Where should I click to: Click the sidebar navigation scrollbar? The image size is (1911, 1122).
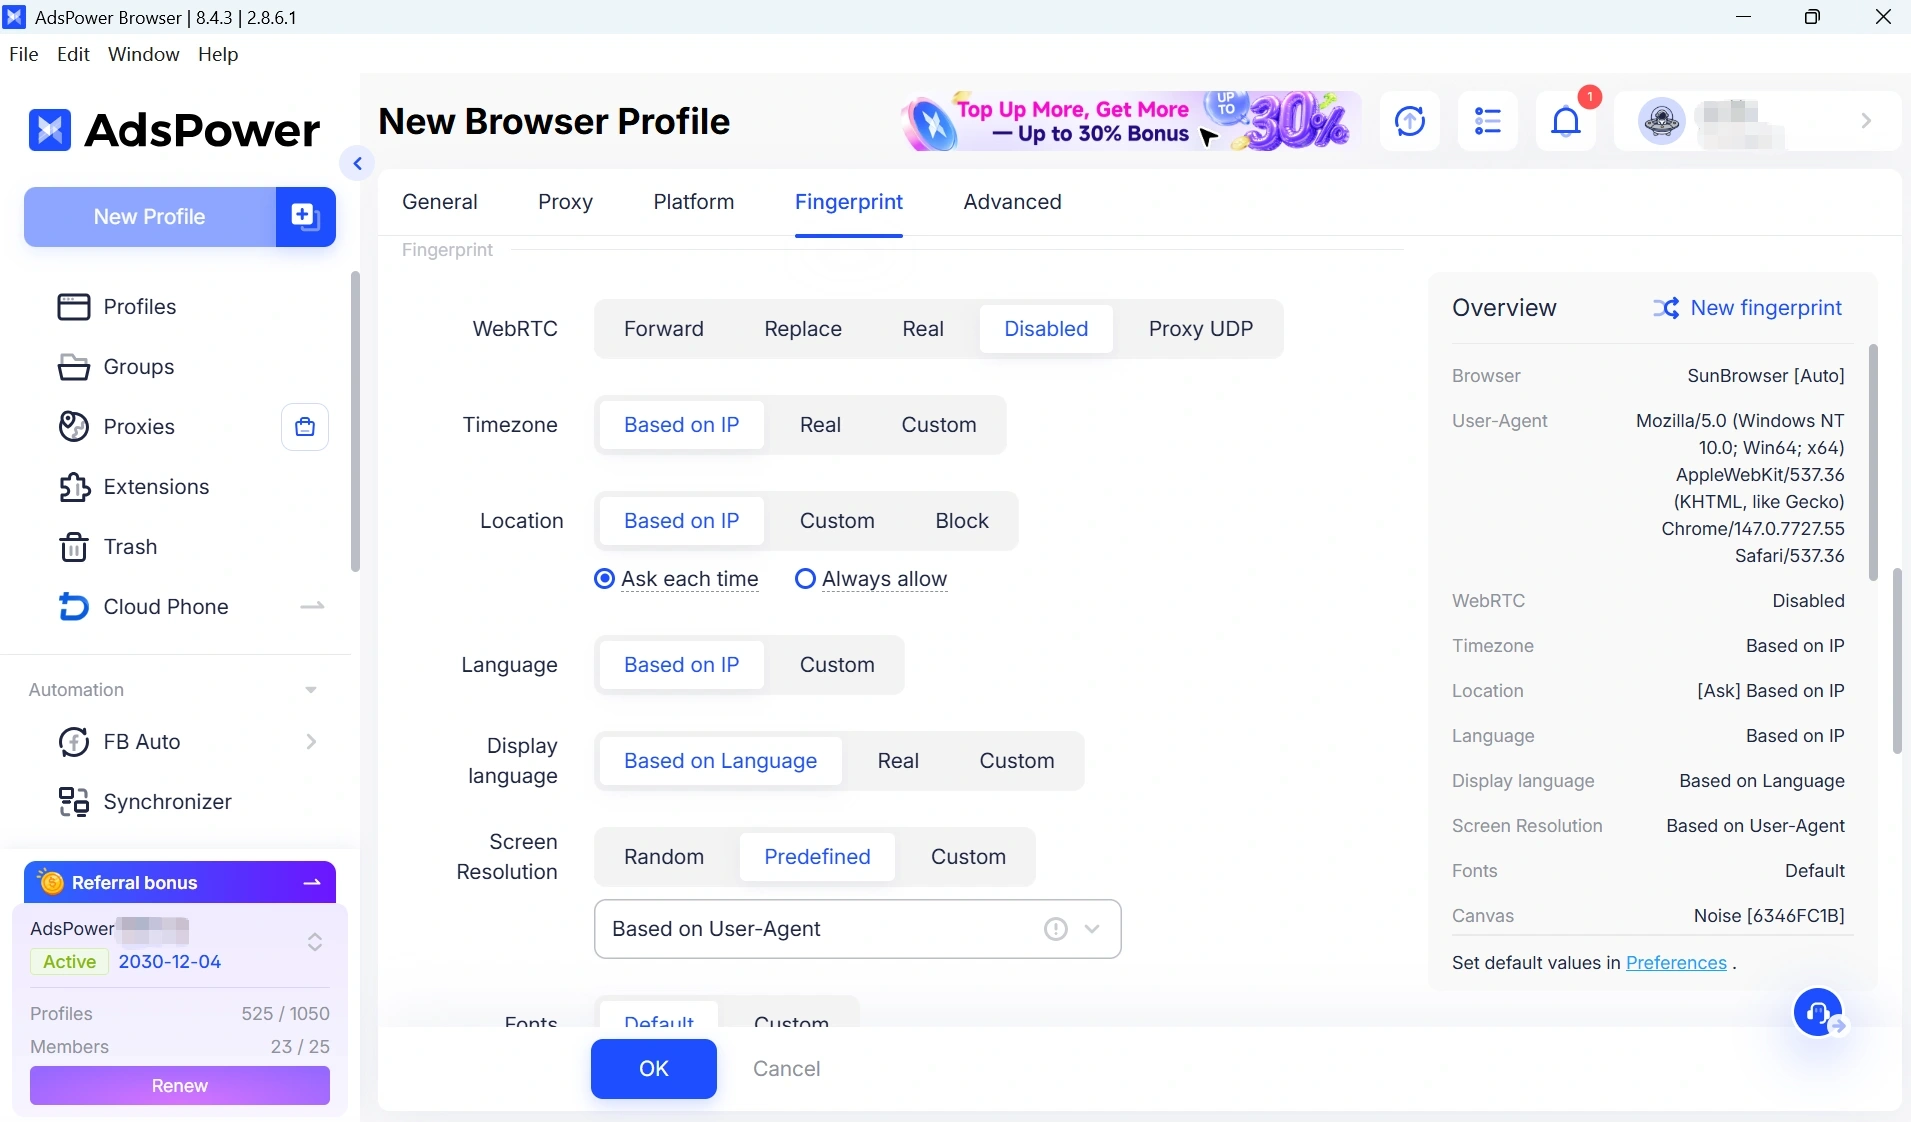point(355,421)
